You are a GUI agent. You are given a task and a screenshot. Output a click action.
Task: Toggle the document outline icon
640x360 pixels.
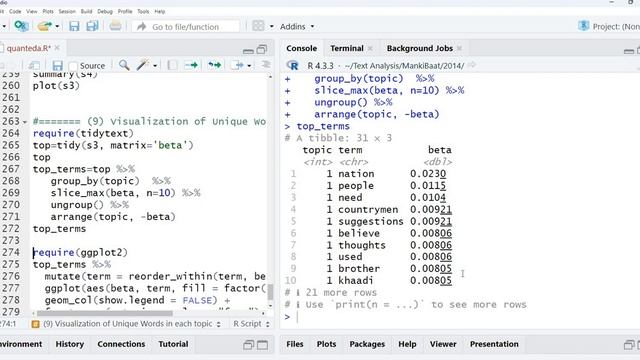(266, 65)
